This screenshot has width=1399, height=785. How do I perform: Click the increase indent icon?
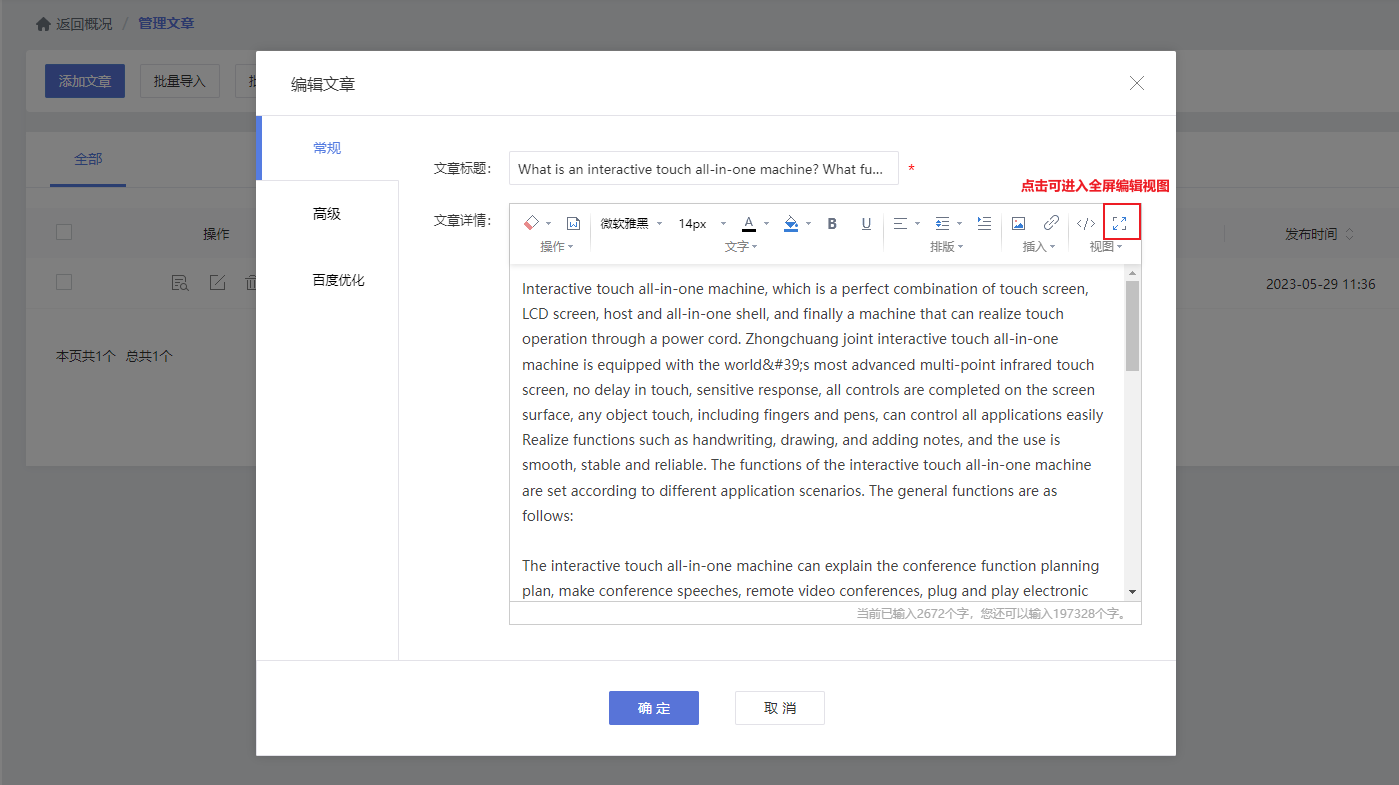(x=984, y=223)
